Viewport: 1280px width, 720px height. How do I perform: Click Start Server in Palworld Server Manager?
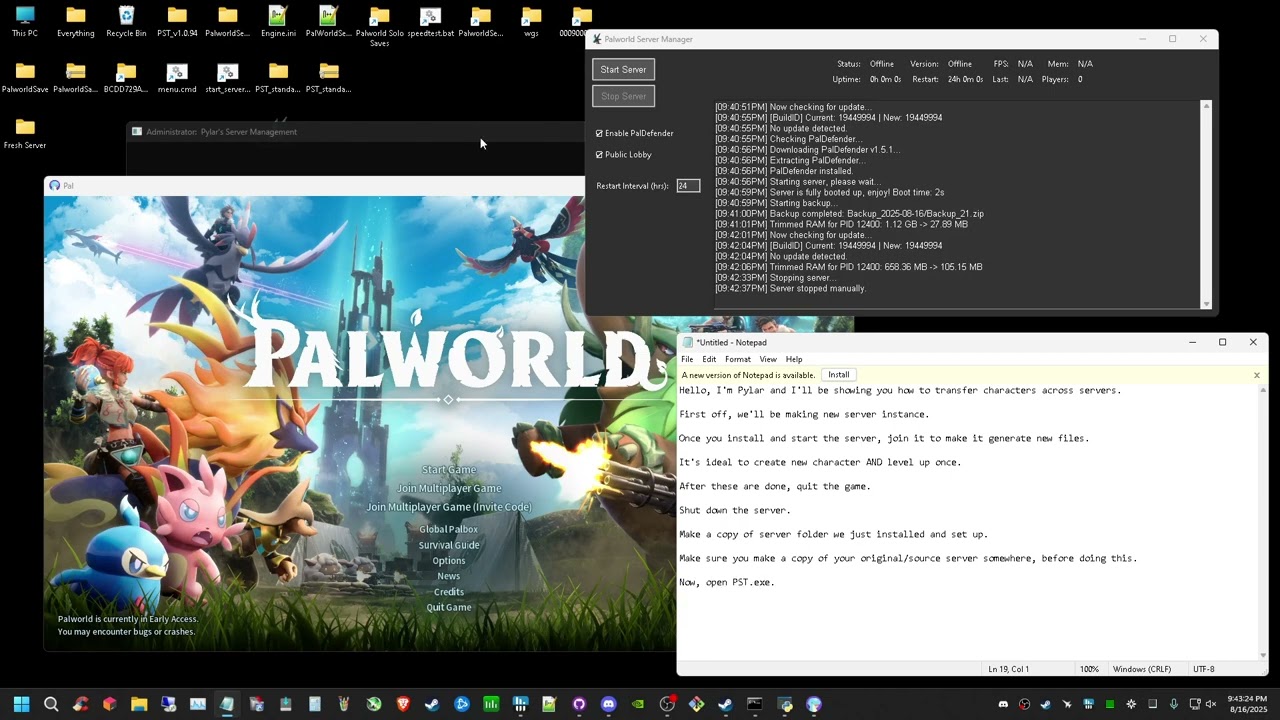(x=623, y=70)
